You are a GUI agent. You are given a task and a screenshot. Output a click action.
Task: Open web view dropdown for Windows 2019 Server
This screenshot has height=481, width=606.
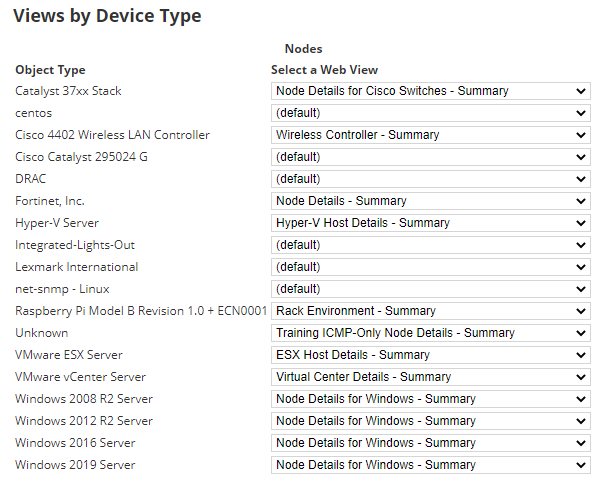coord(431,466)
